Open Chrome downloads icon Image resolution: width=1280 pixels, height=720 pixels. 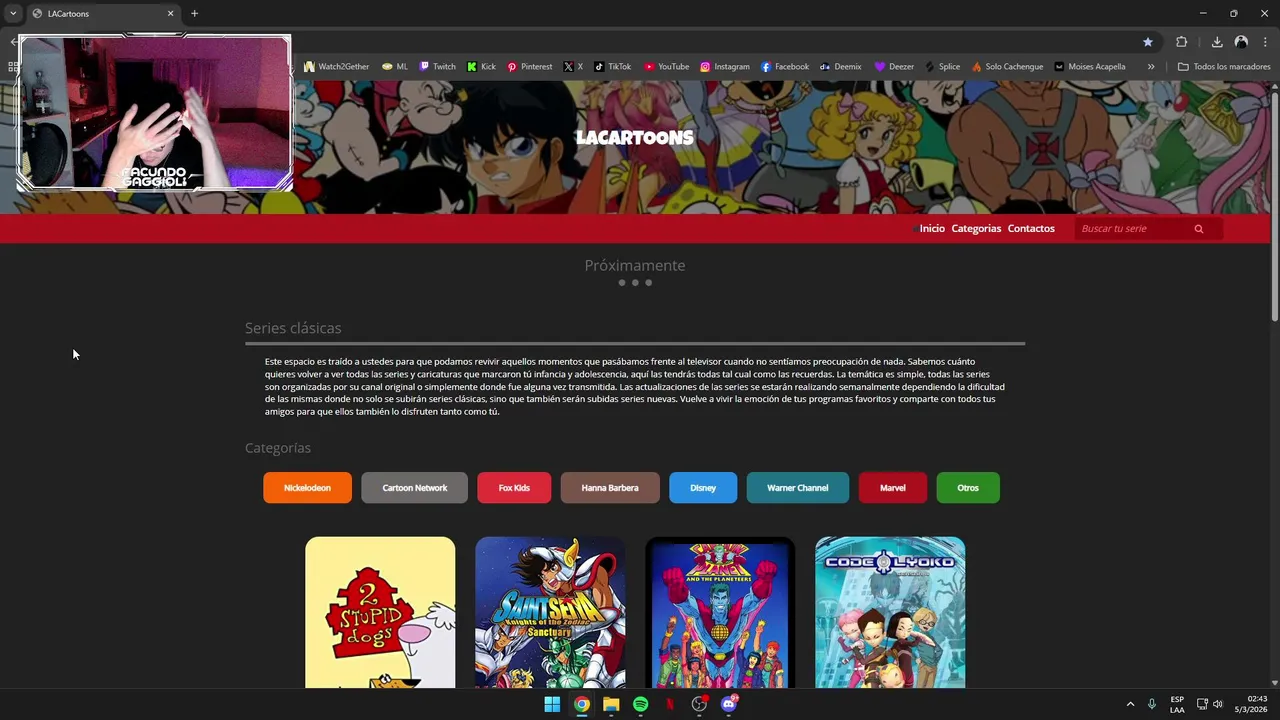pos(1217,42)
